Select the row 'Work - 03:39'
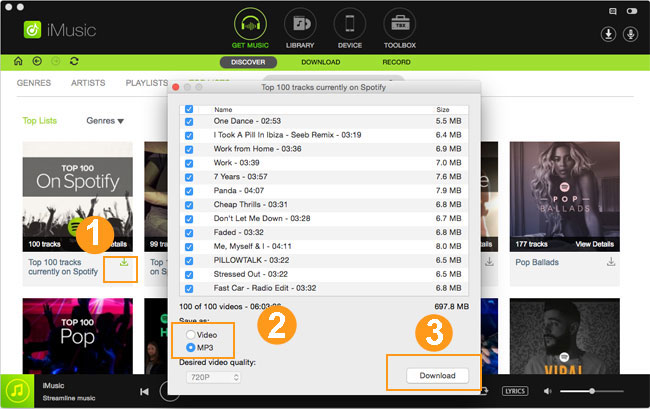This screenshot has width=650, height=409. tap(324, 162)
